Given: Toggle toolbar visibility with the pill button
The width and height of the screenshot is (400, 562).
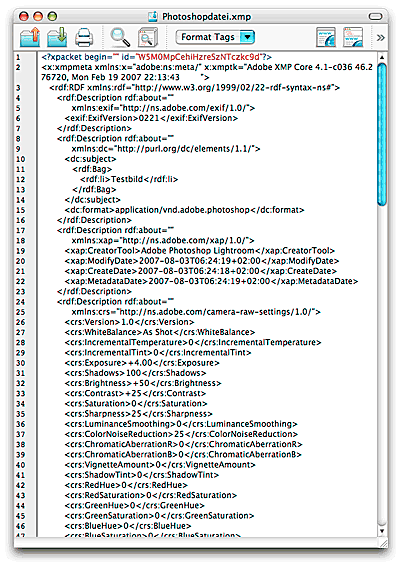Looking at the screenshot, I should coord(375,16).
